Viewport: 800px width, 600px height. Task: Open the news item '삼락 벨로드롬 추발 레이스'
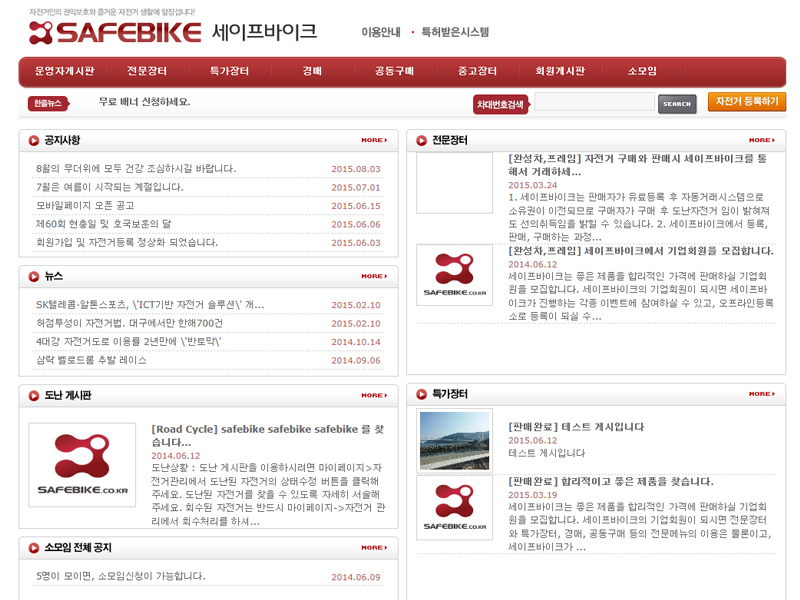click(x=91, y=360)
